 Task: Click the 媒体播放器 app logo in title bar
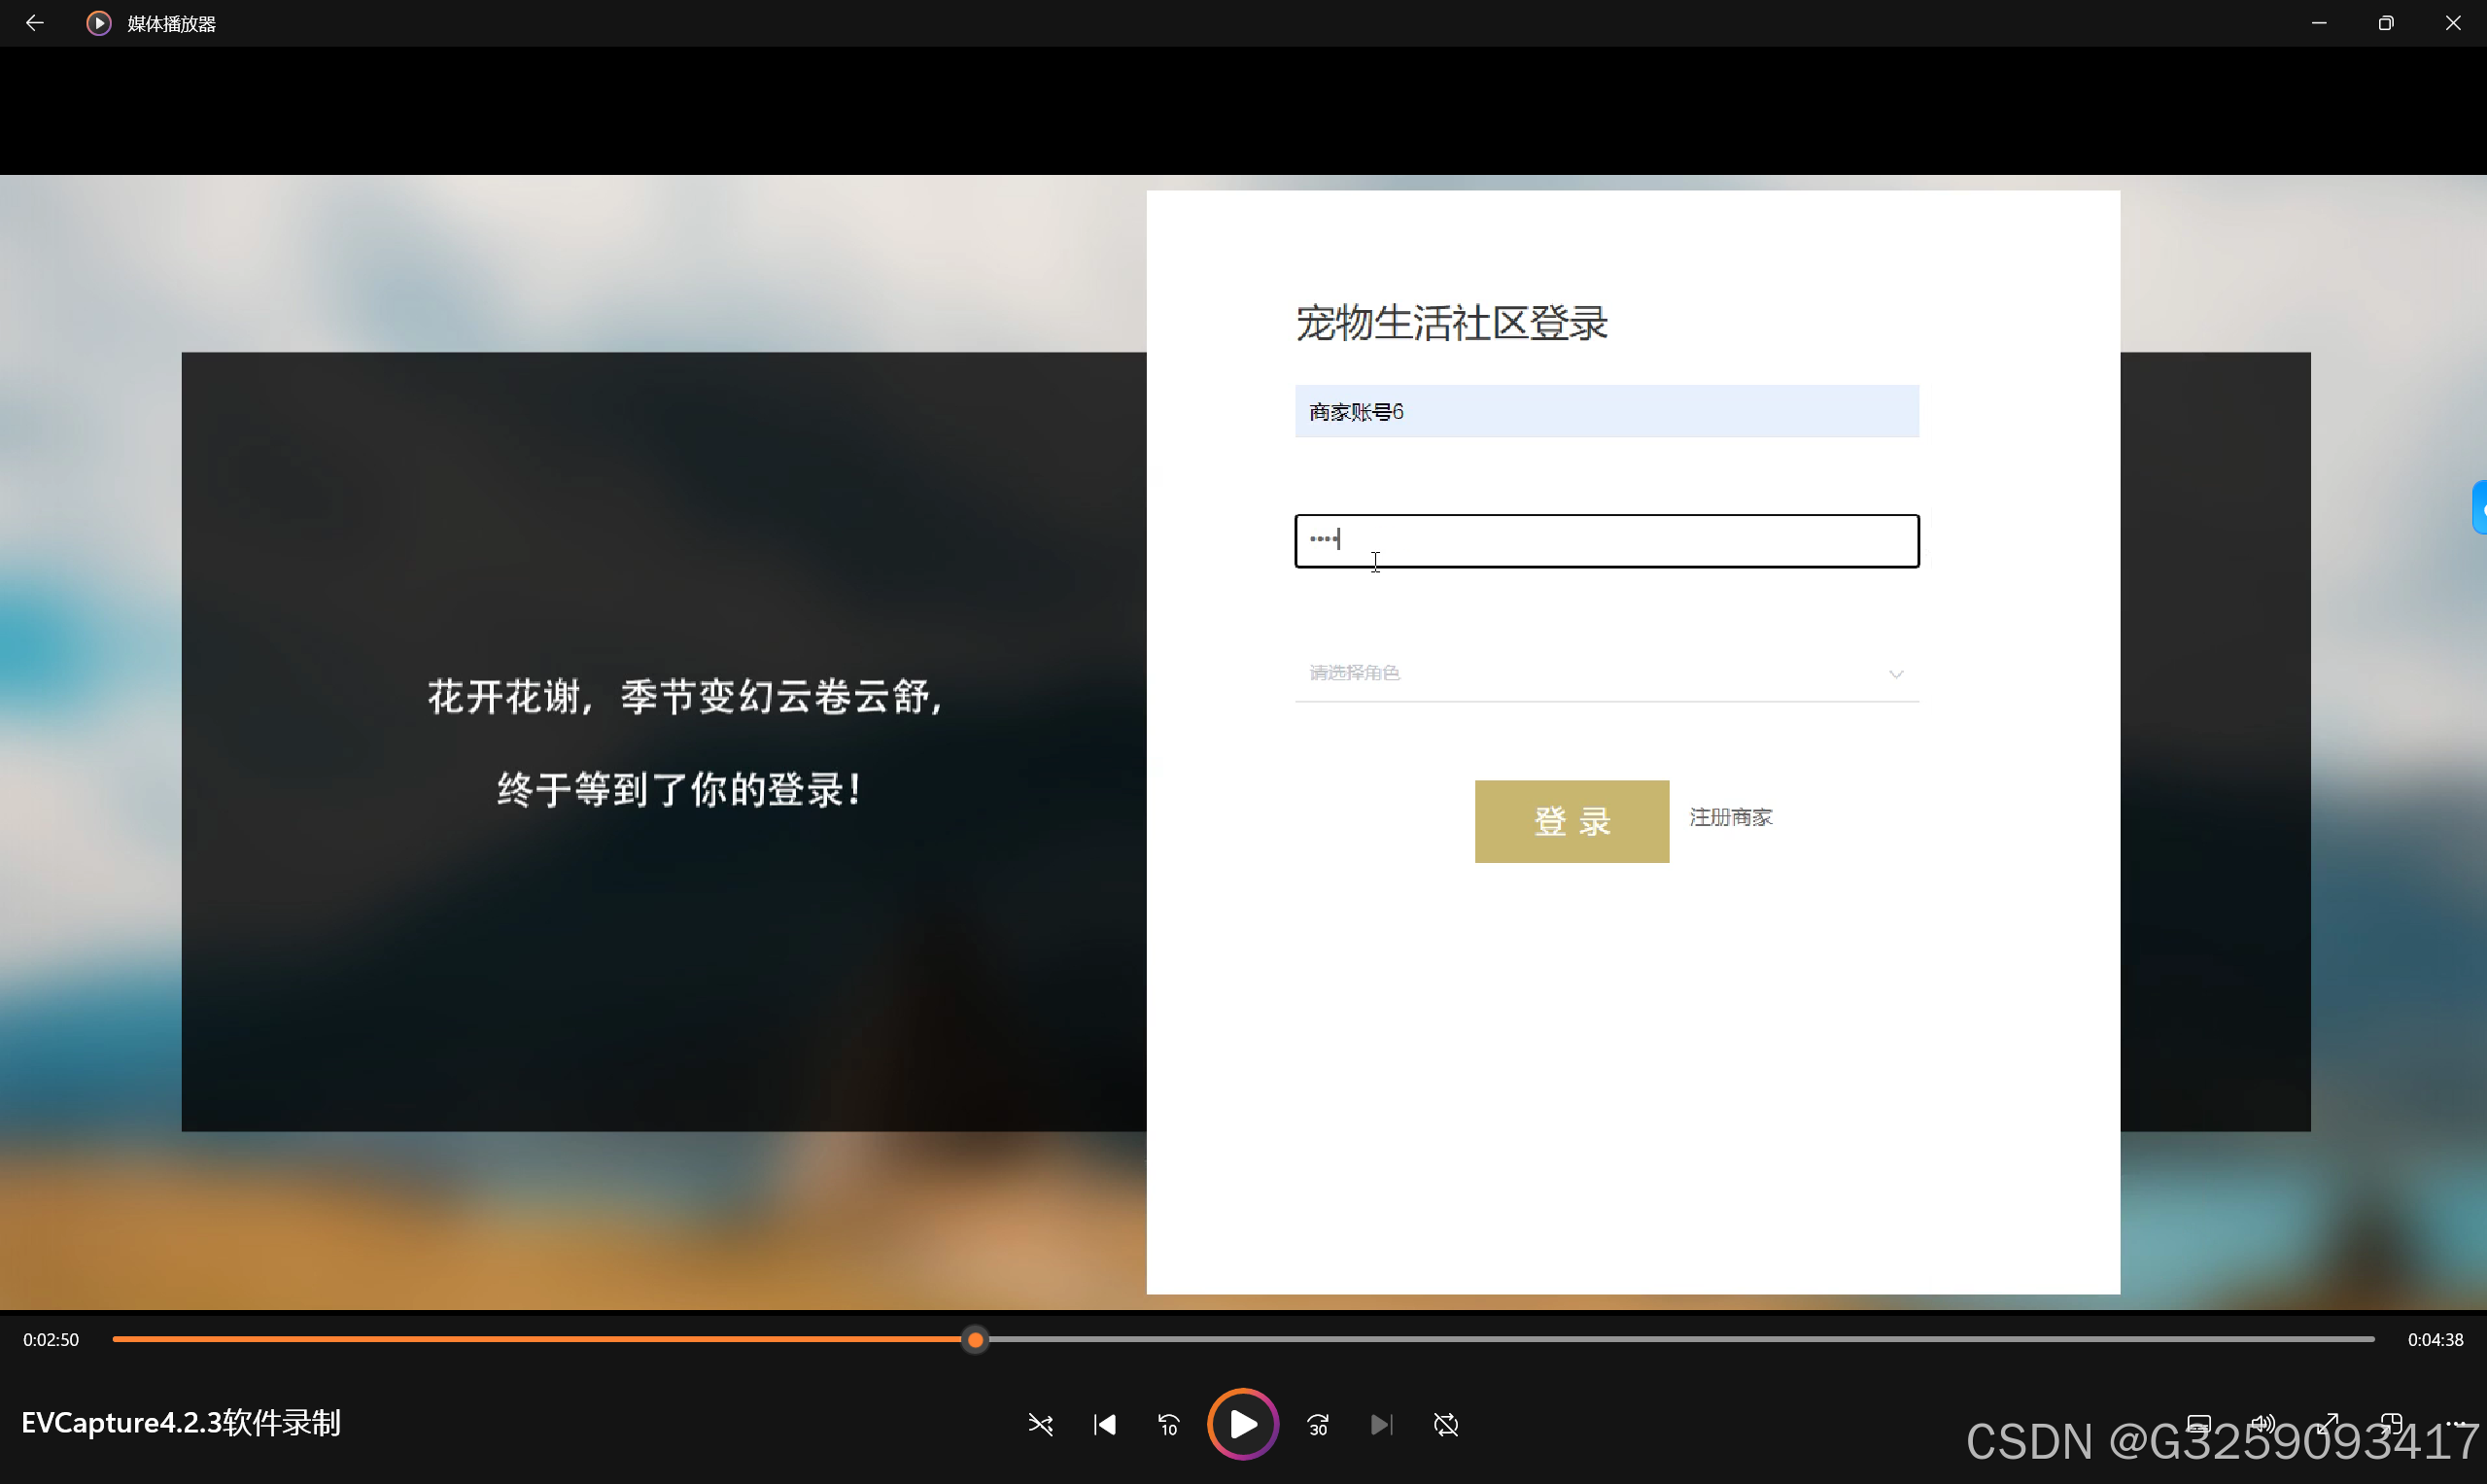click(x=97, y=22)
